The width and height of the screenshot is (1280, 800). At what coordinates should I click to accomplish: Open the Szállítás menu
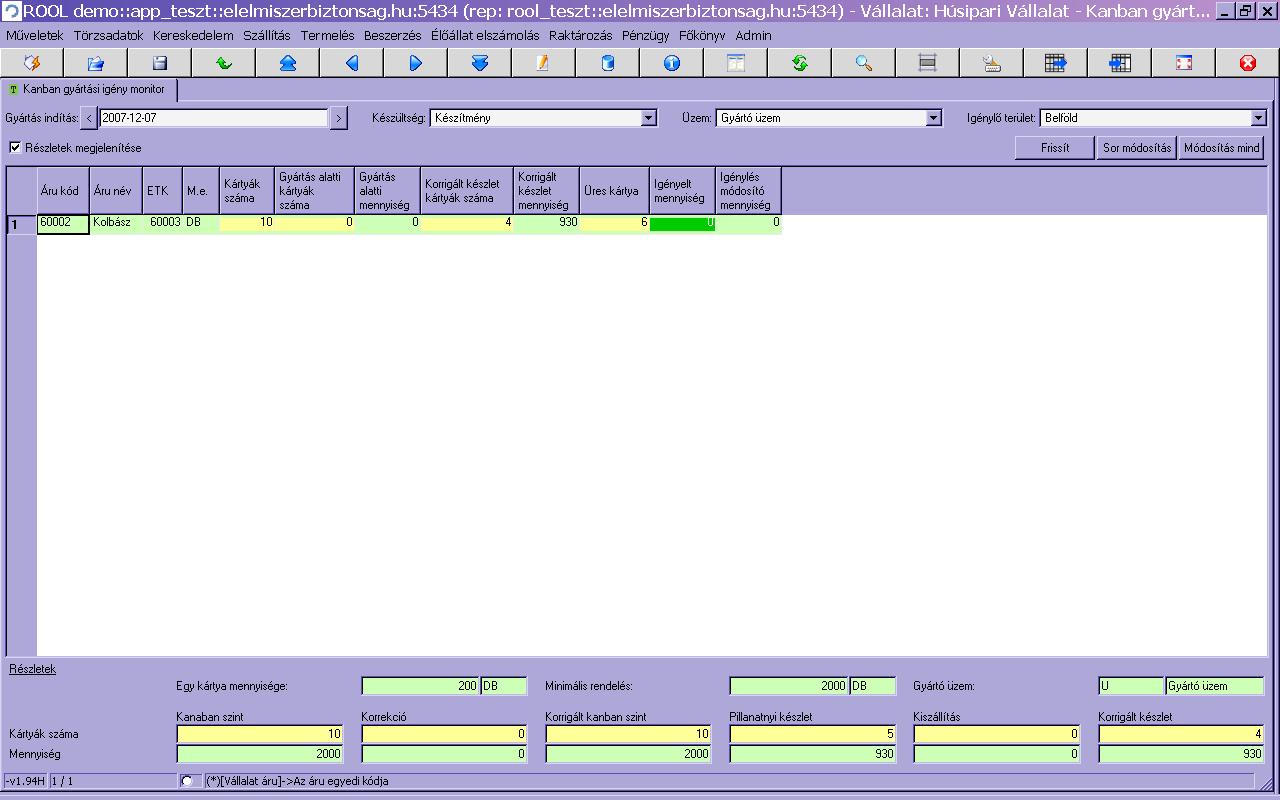267,35
